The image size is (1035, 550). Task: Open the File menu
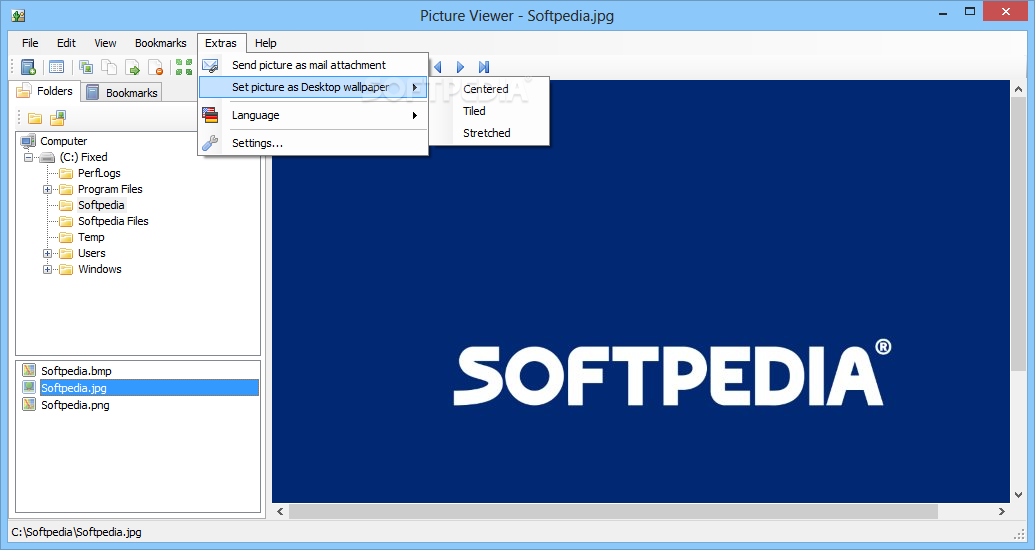[x=30, y=43]
